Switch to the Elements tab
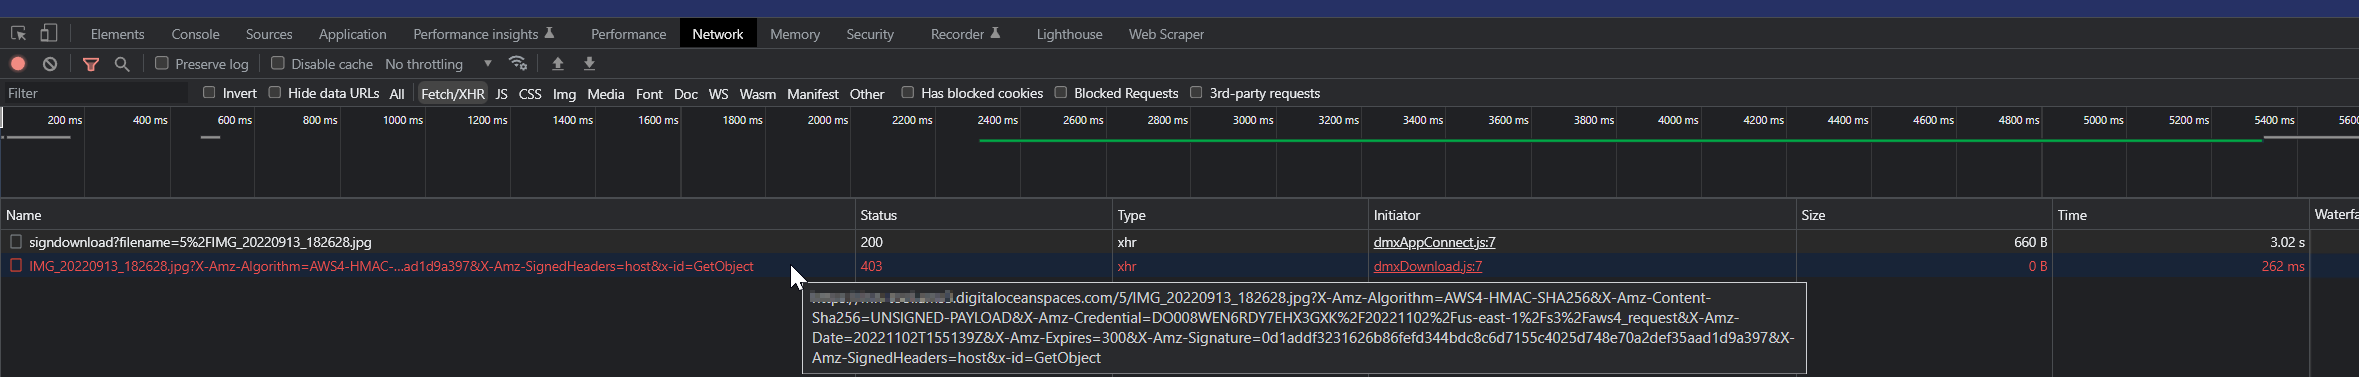Image resolution: width=2359 pixels, height=377 pixels. pos(117,34)
